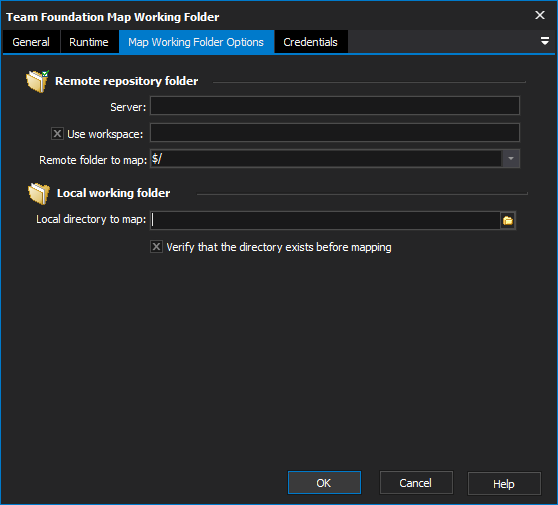558x505 pixels.
Task: Toggle Verify that the directory exists checkbox
Action: click(156, 247)
